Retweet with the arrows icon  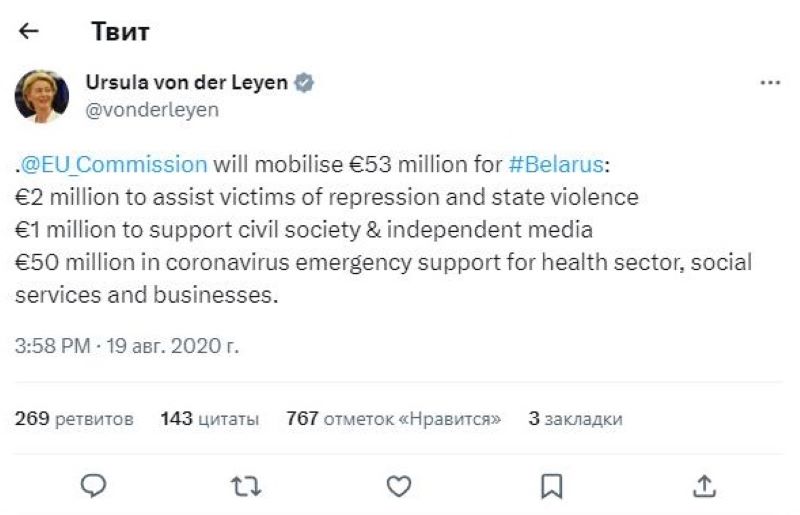coord(245,486)
